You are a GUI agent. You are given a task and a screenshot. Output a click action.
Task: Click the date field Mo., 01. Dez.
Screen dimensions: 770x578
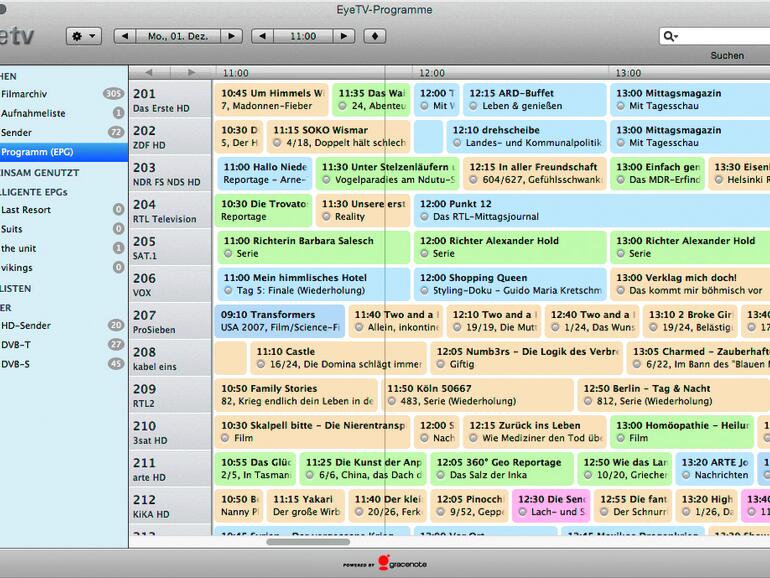pos(178,36)
